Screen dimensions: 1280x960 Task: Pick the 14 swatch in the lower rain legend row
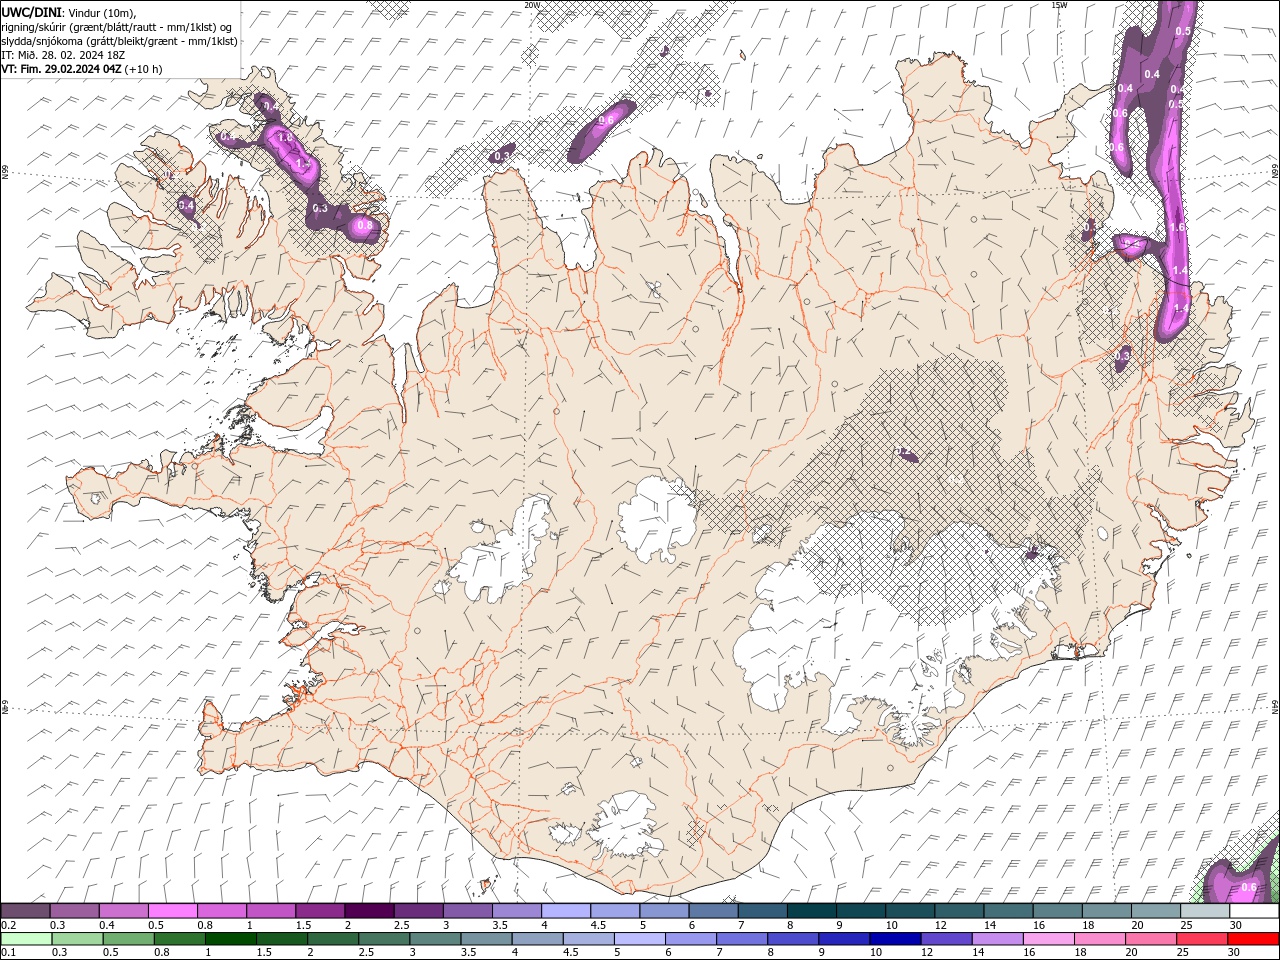click(x=999, y=939)
